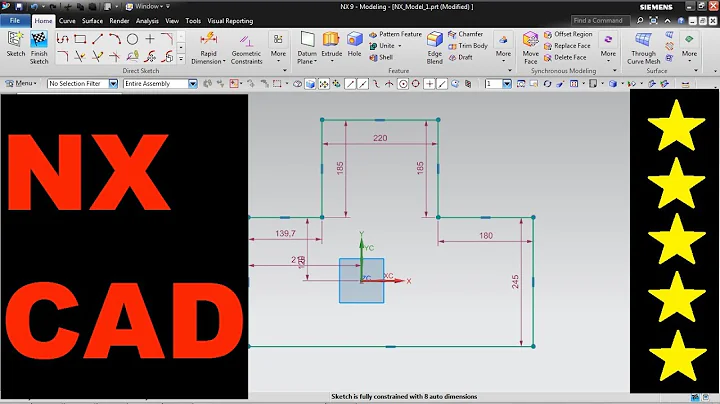Click the Geometric Constraints icon
The image size is (720, 404).
[246, 40]
